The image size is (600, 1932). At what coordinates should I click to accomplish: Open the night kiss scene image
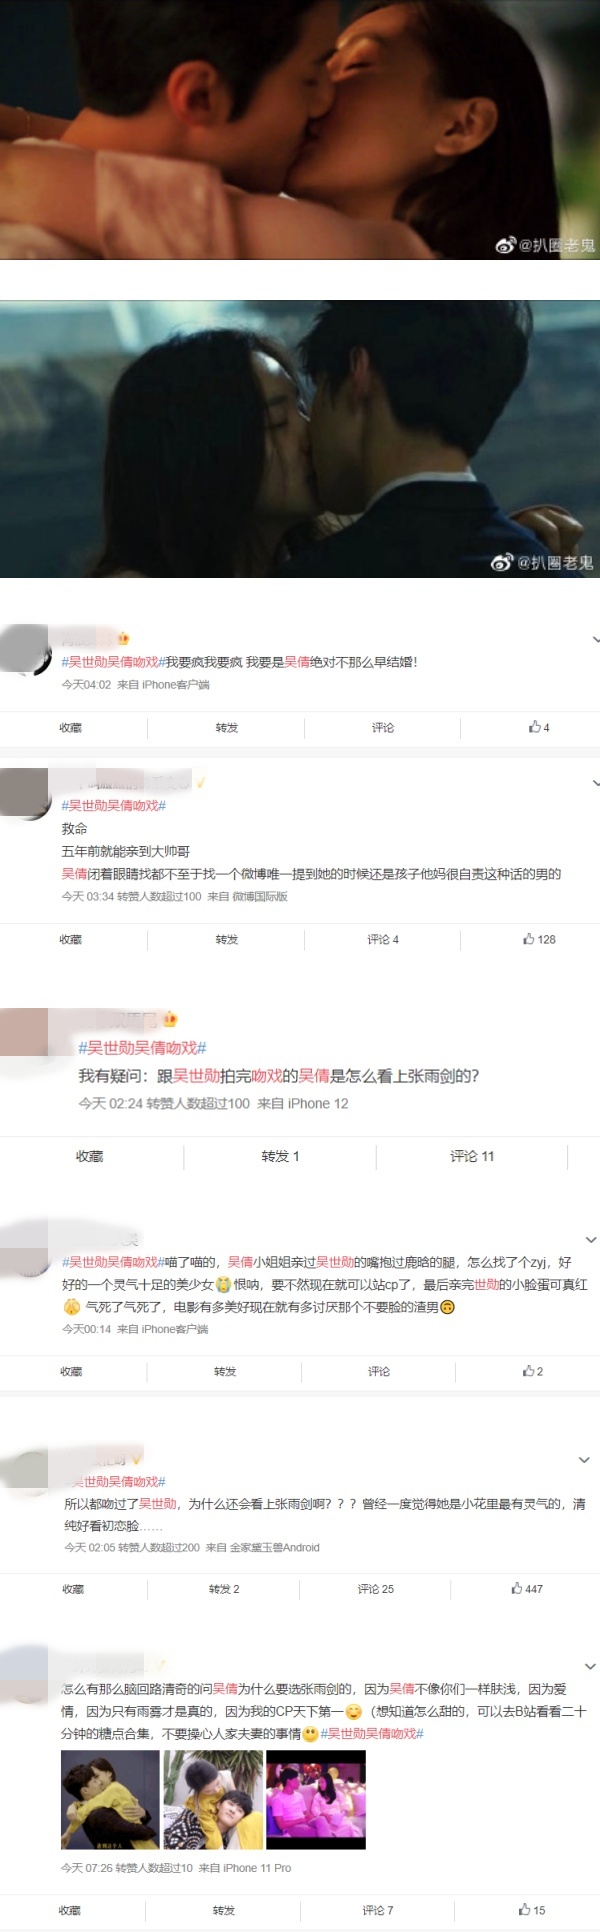tap(300, 439)
